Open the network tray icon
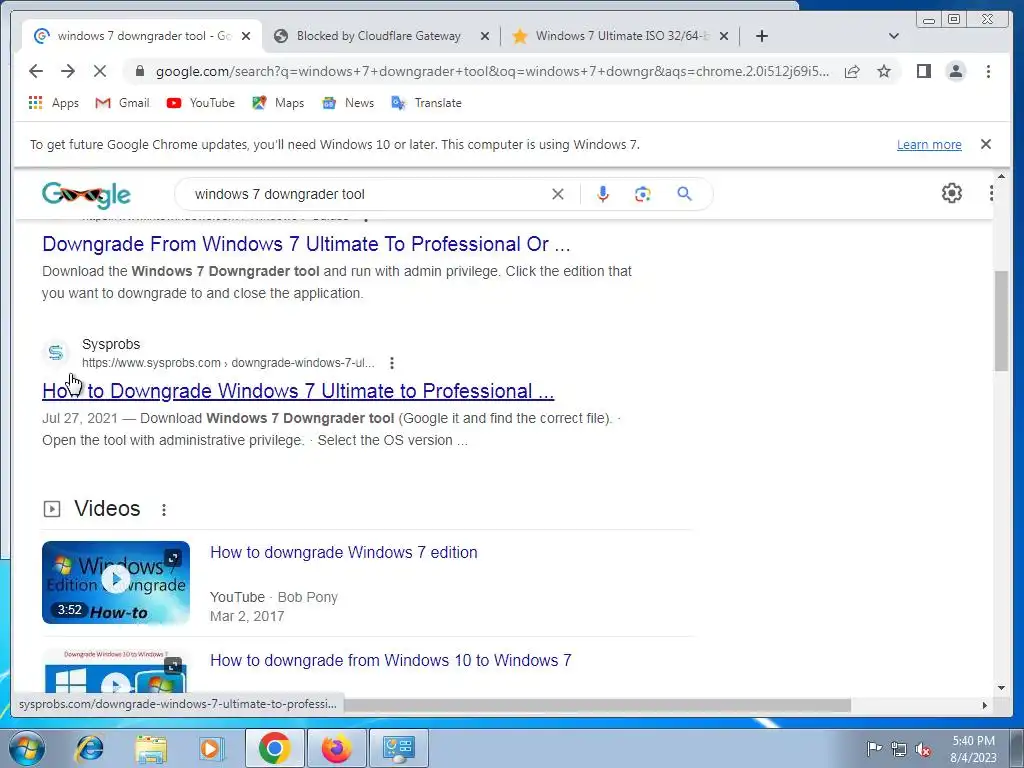Screen dimensions: 1024x768 [899, 749]
